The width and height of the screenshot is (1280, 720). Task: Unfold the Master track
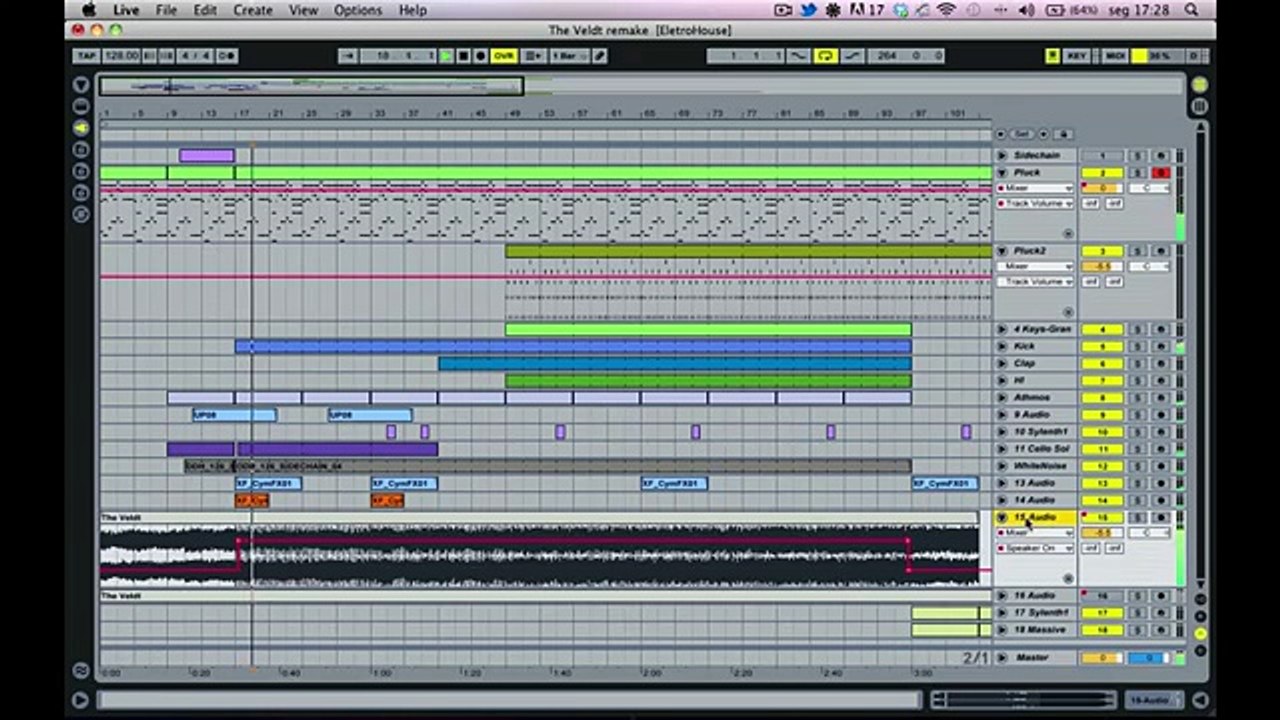[1002, 658]
